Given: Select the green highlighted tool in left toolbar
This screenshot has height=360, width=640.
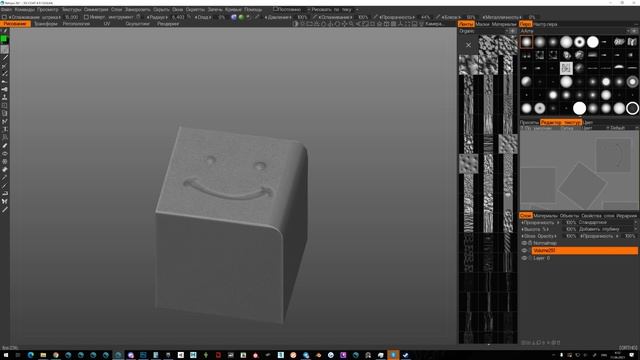Looking at the screenshot, I should point(4,39).
